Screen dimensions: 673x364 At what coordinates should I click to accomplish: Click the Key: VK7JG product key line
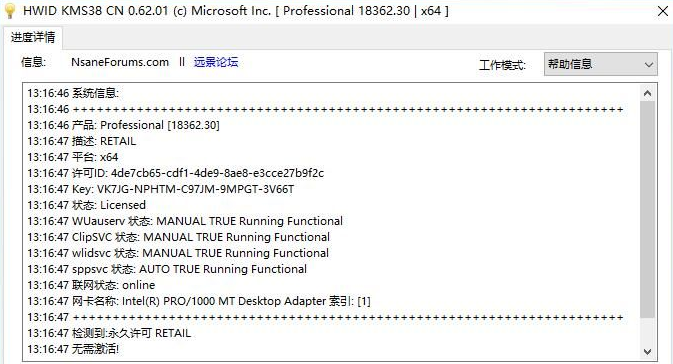point(161,189)
